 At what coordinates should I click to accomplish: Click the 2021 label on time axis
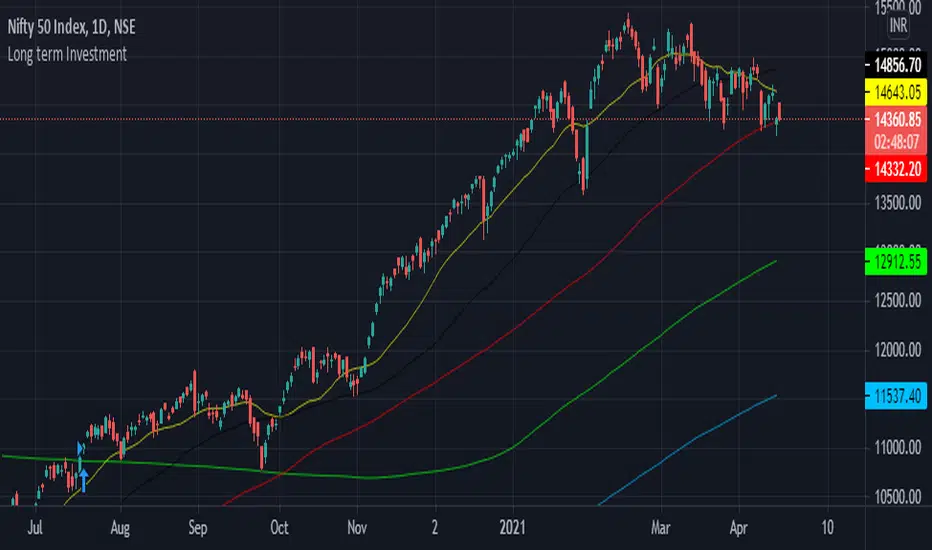point(512,527)
